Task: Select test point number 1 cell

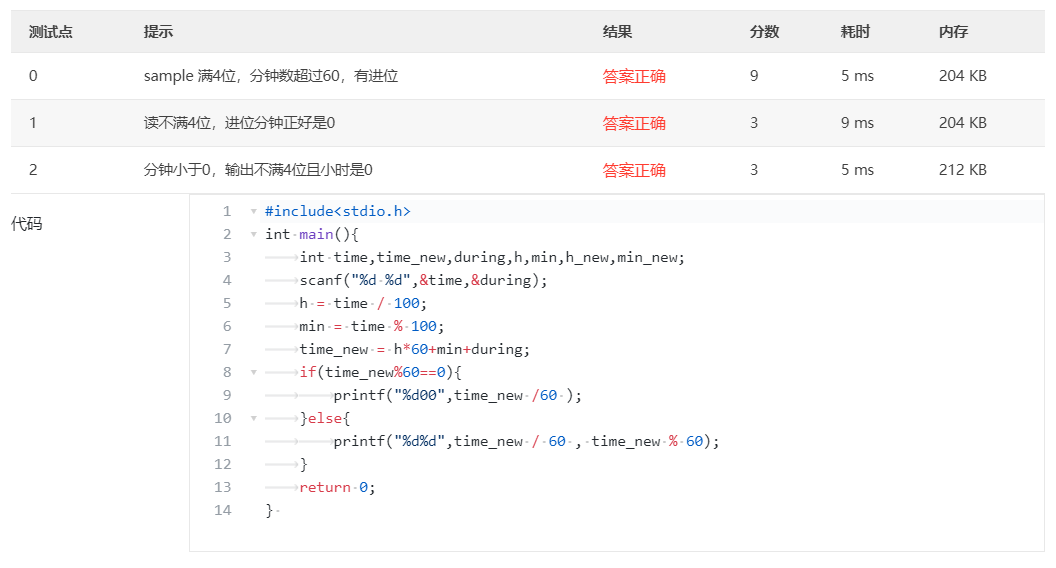Action: (33, 123)
